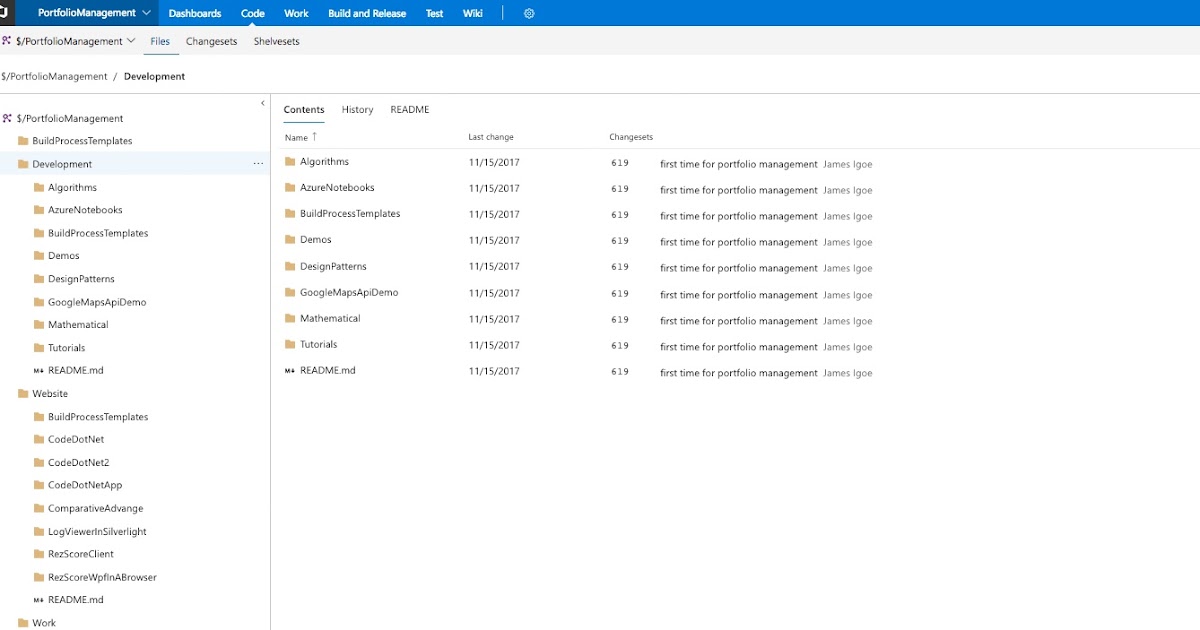Click $/PortfolioManagement in the breadcrumb
Viewport: 1200px width, 630px height.
tap(56, 75)
